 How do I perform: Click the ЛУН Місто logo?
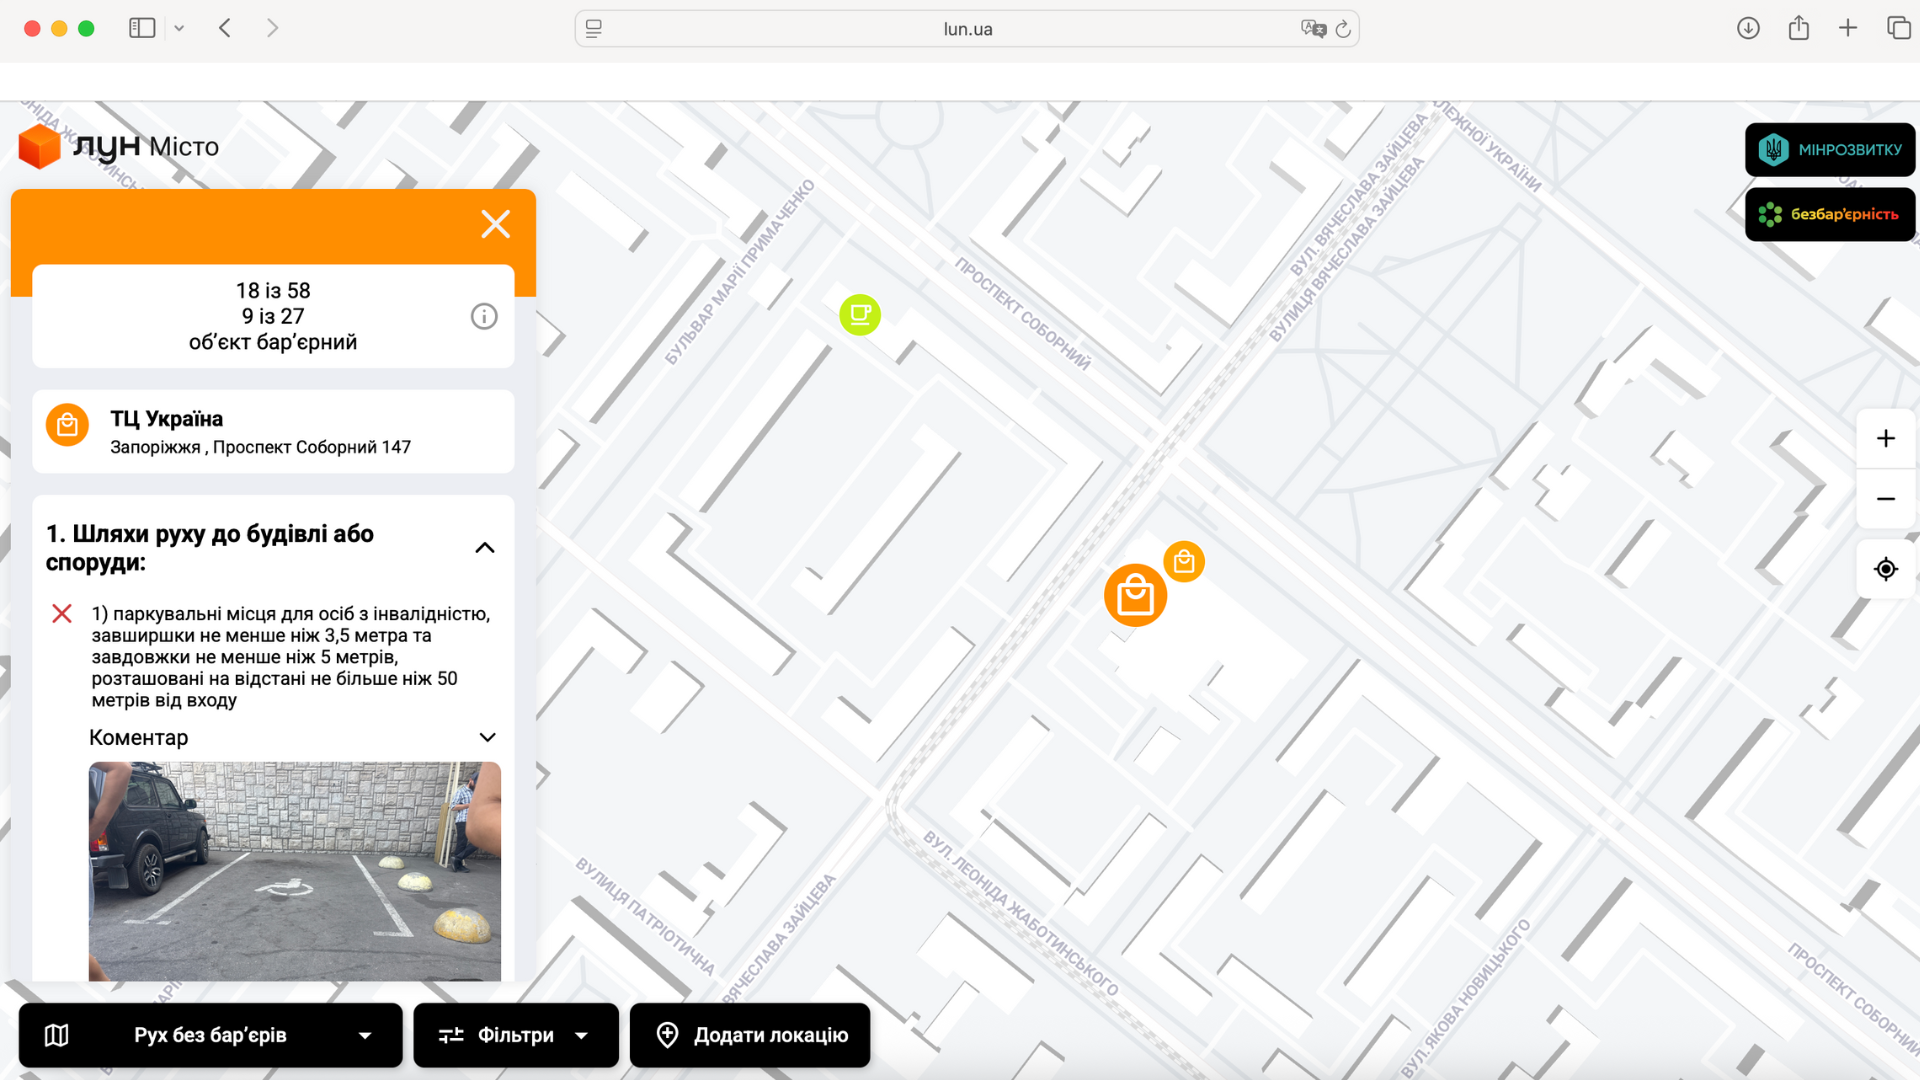(x=120, y=147)
